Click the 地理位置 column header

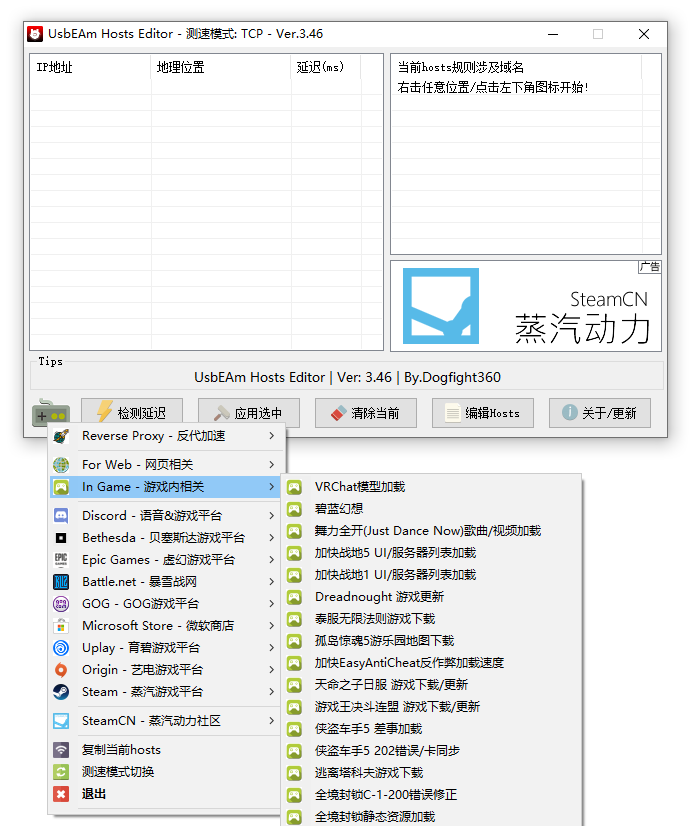221,67
